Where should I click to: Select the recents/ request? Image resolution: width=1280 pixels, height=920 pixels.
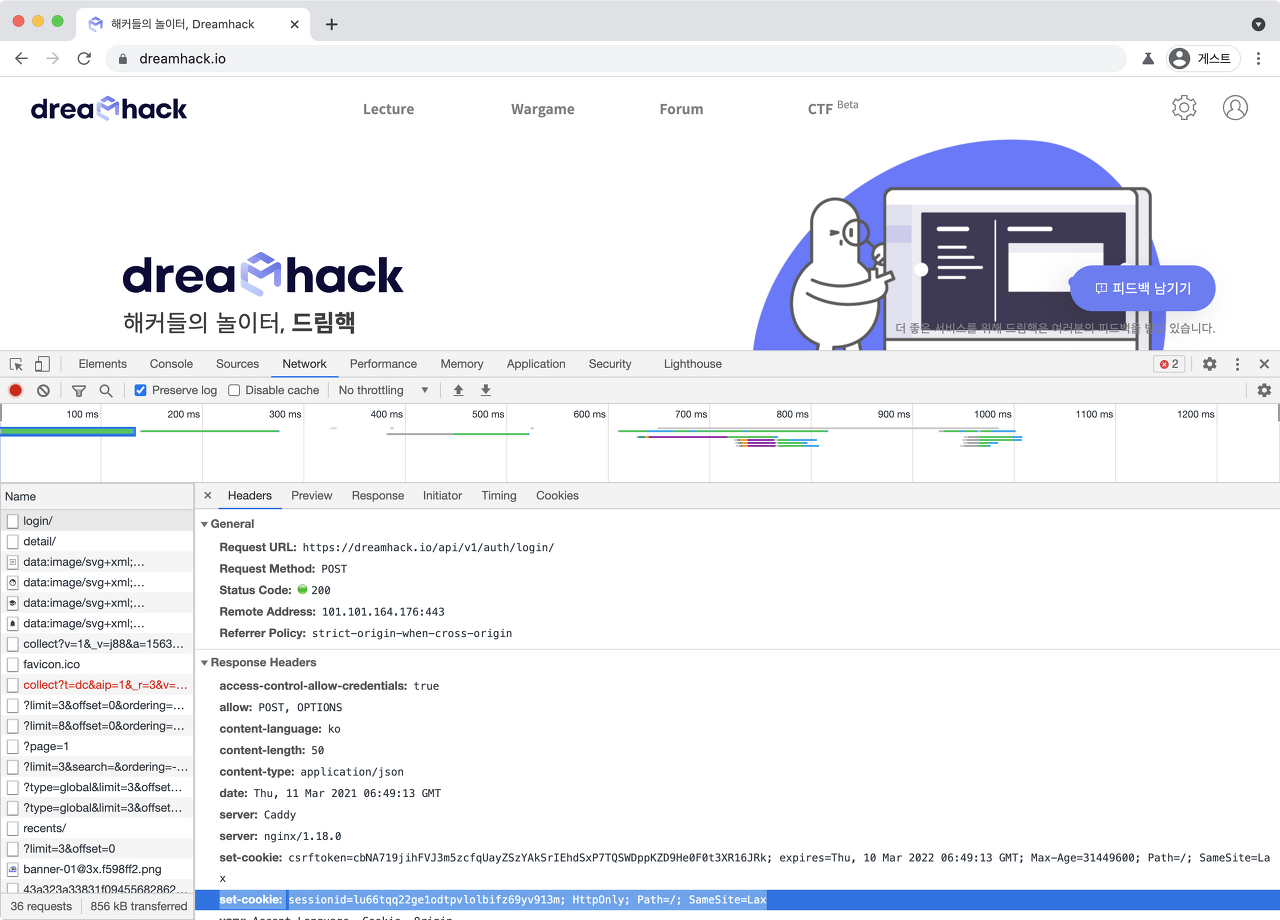pyautogui.click(x=97, y=828)
